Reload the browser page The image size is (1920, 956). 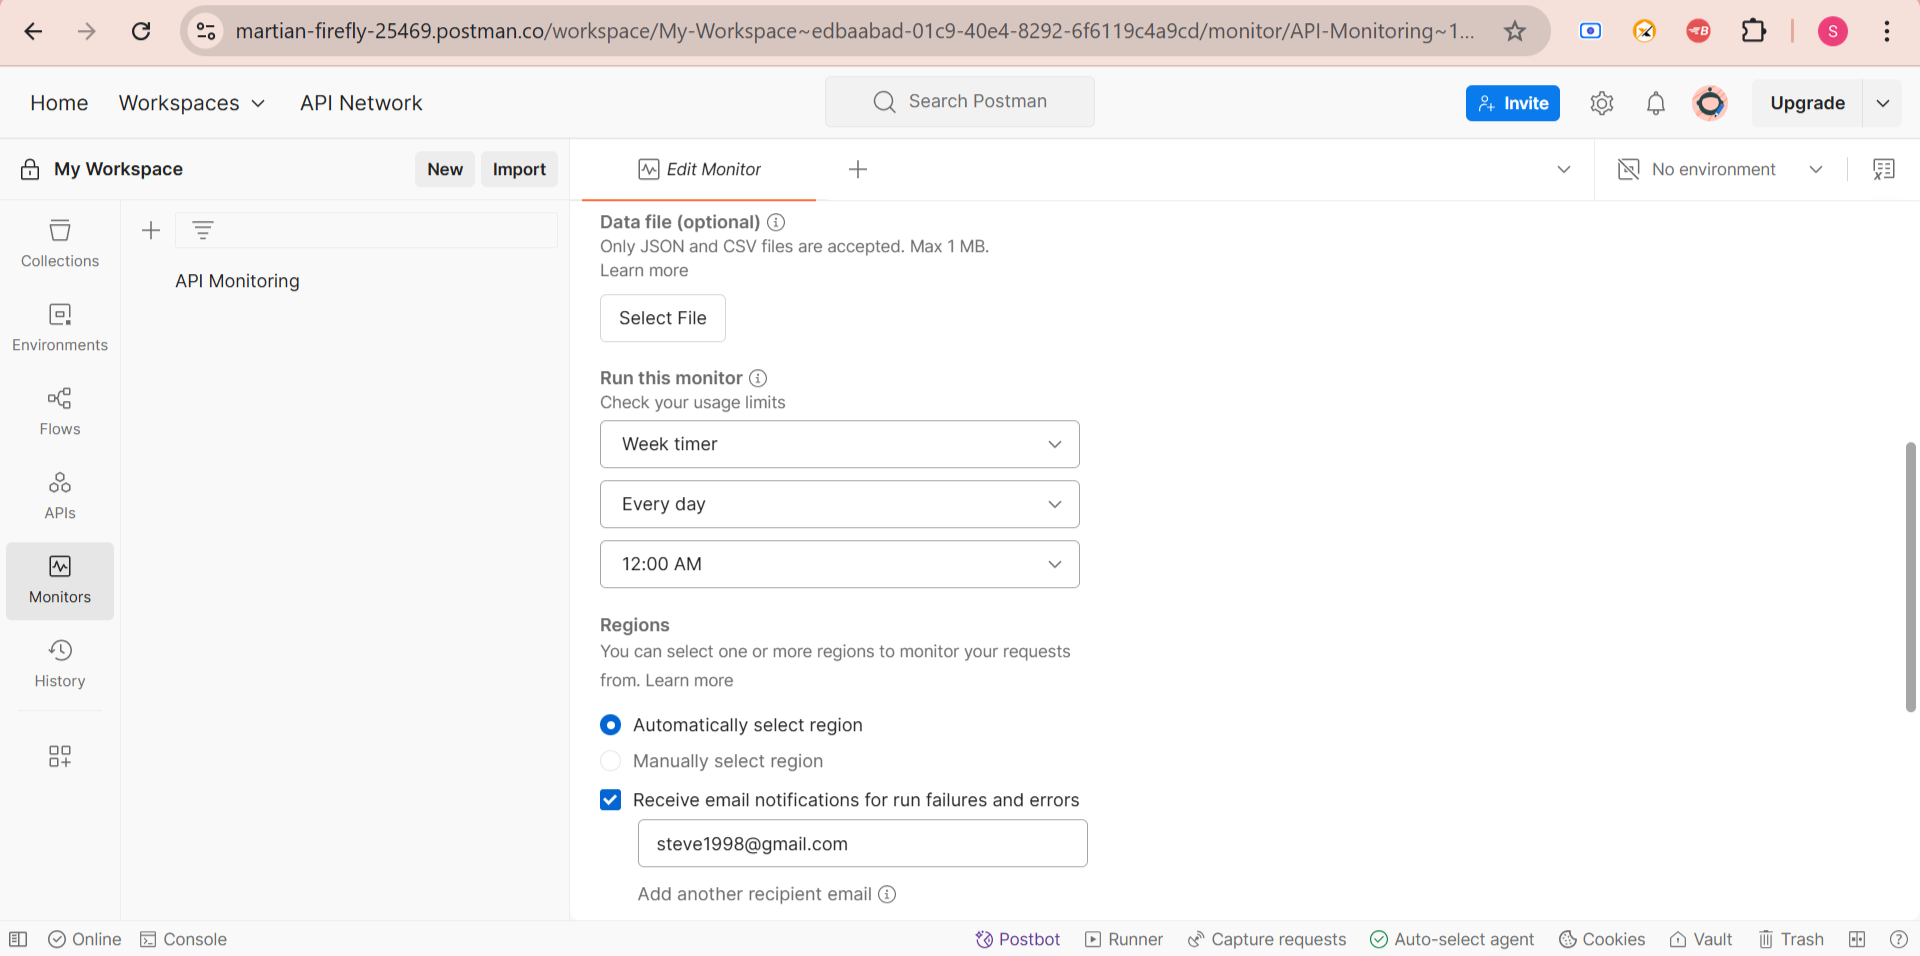141,31
